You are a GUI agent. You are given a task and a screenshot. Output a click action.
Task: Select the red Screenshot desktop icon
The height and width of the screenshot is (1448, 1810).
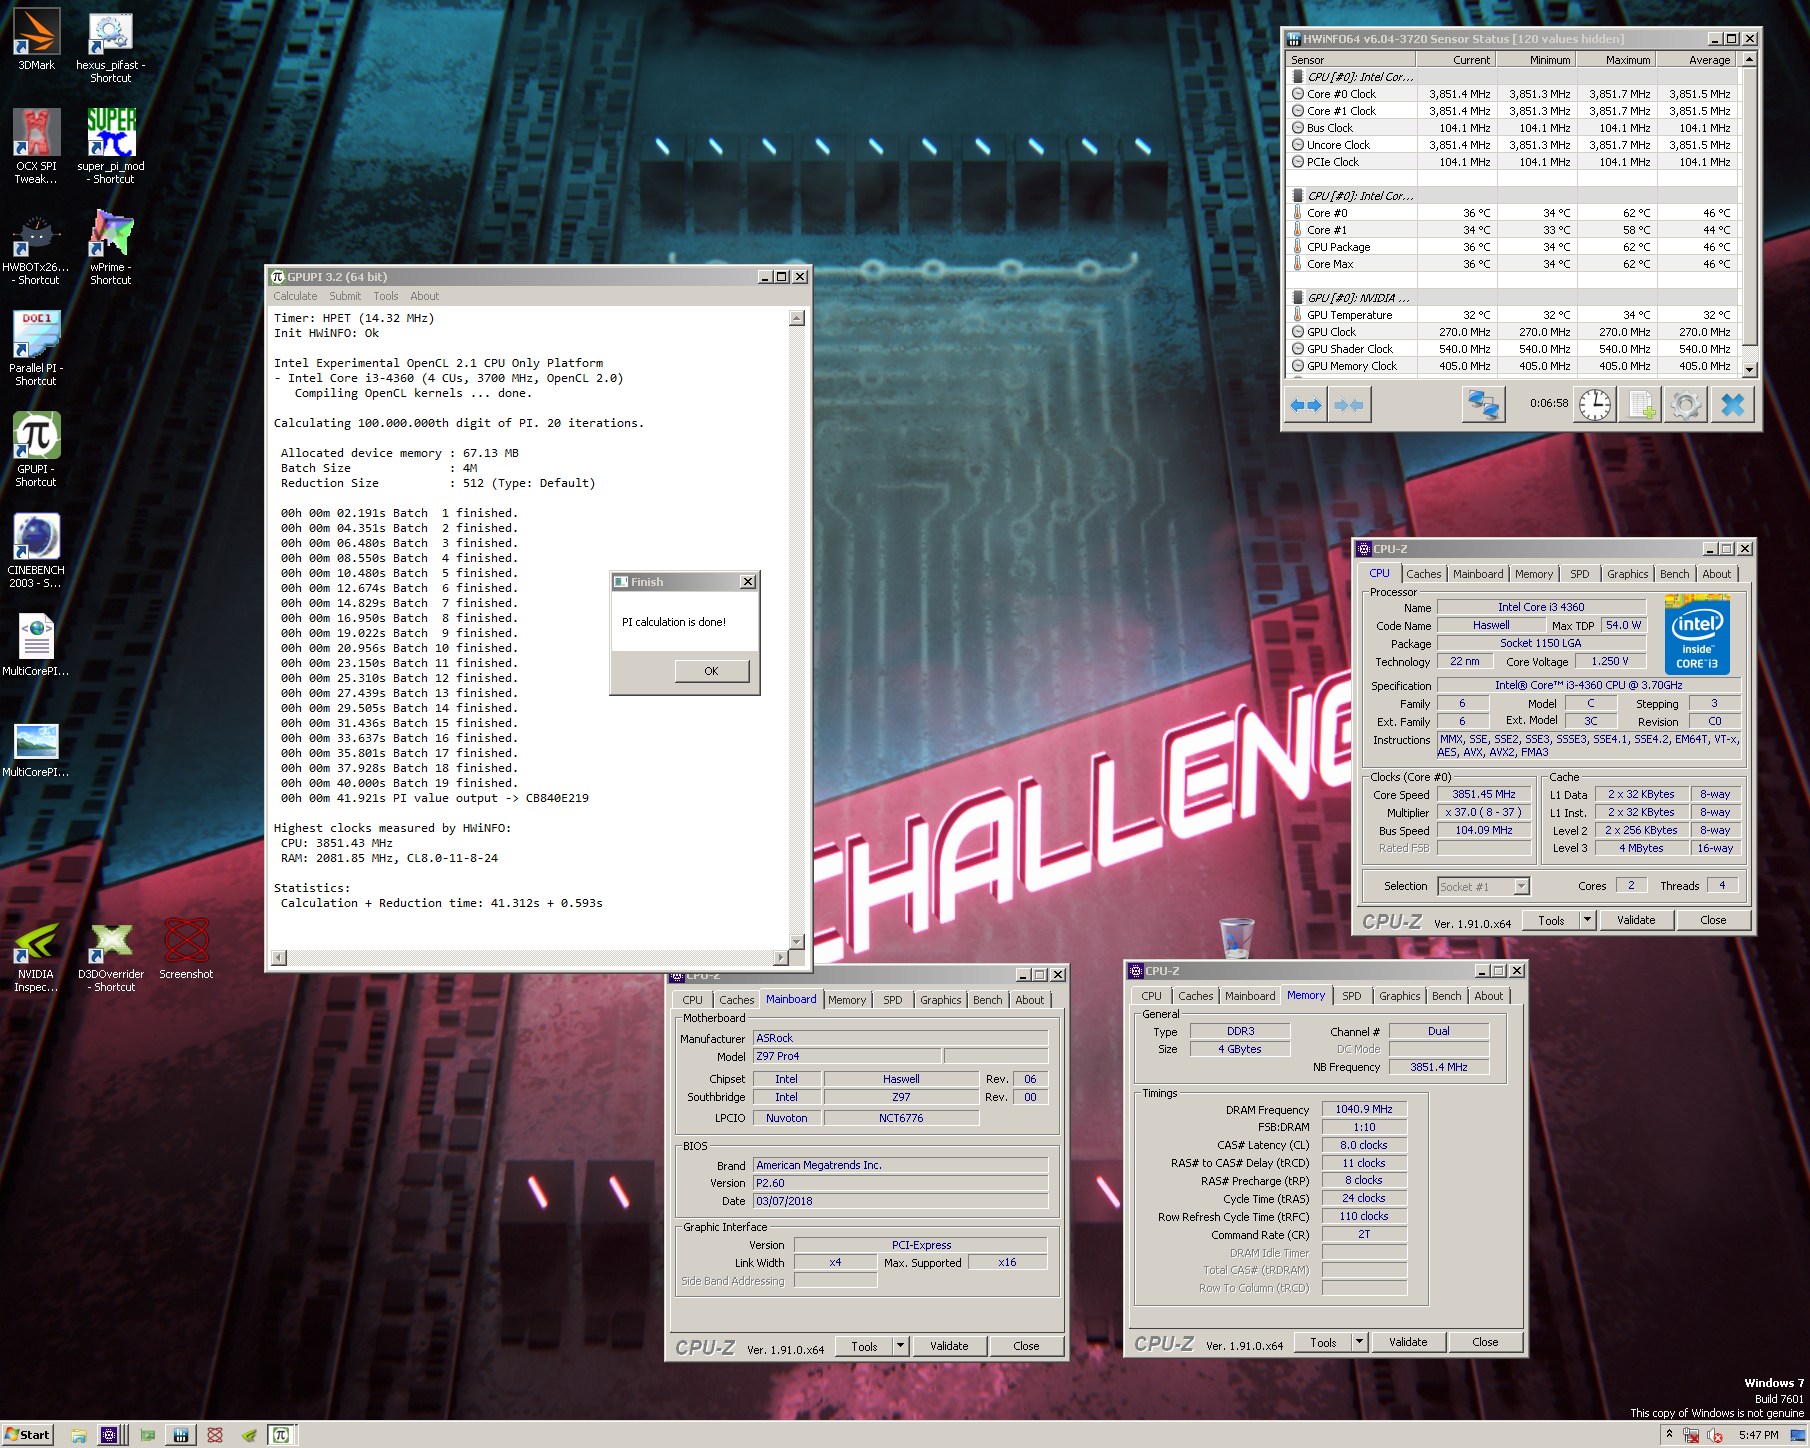186,949
